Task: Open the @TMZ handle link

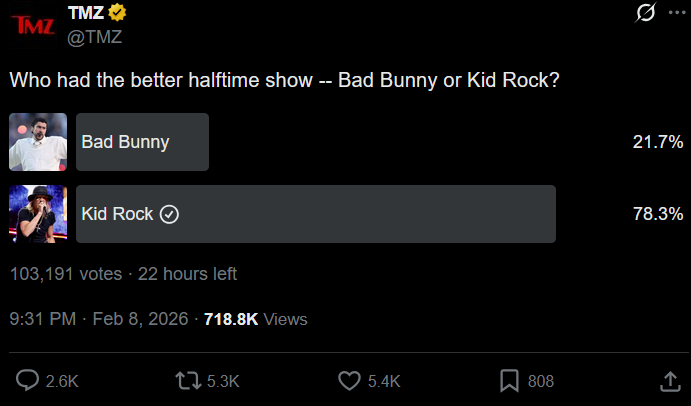Action: click(93, 37)
